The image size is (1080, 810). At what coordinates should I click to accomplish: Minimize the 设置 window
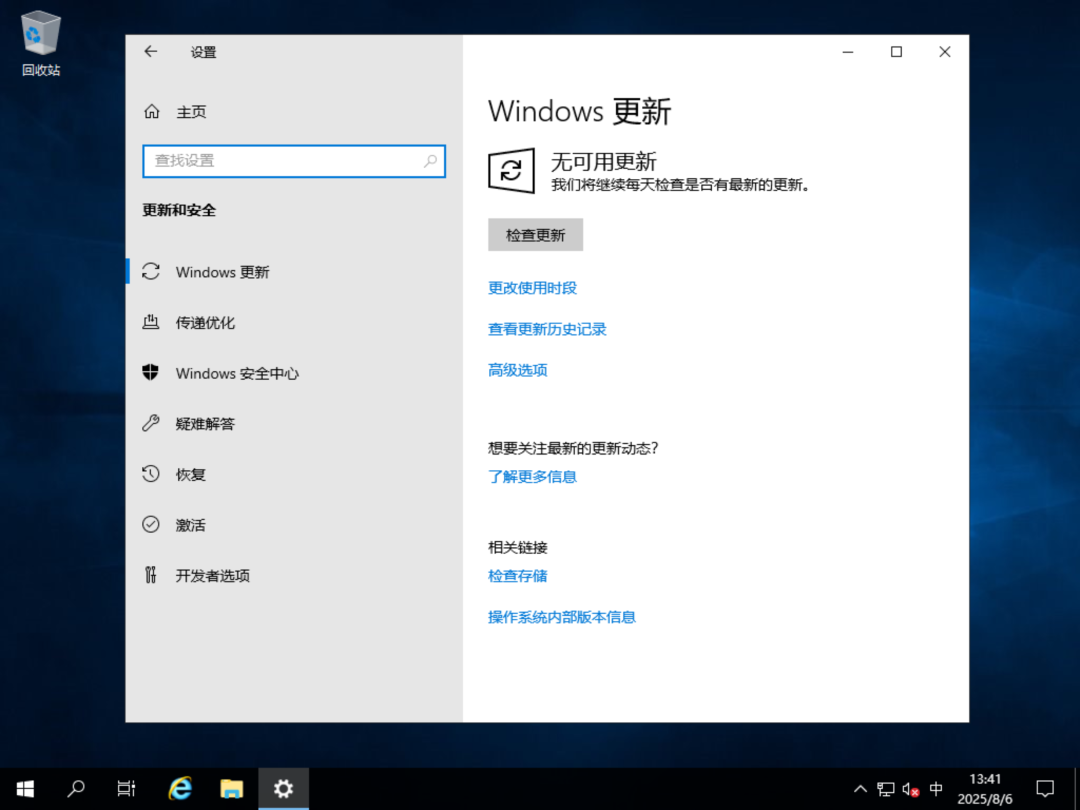[848, 52]
